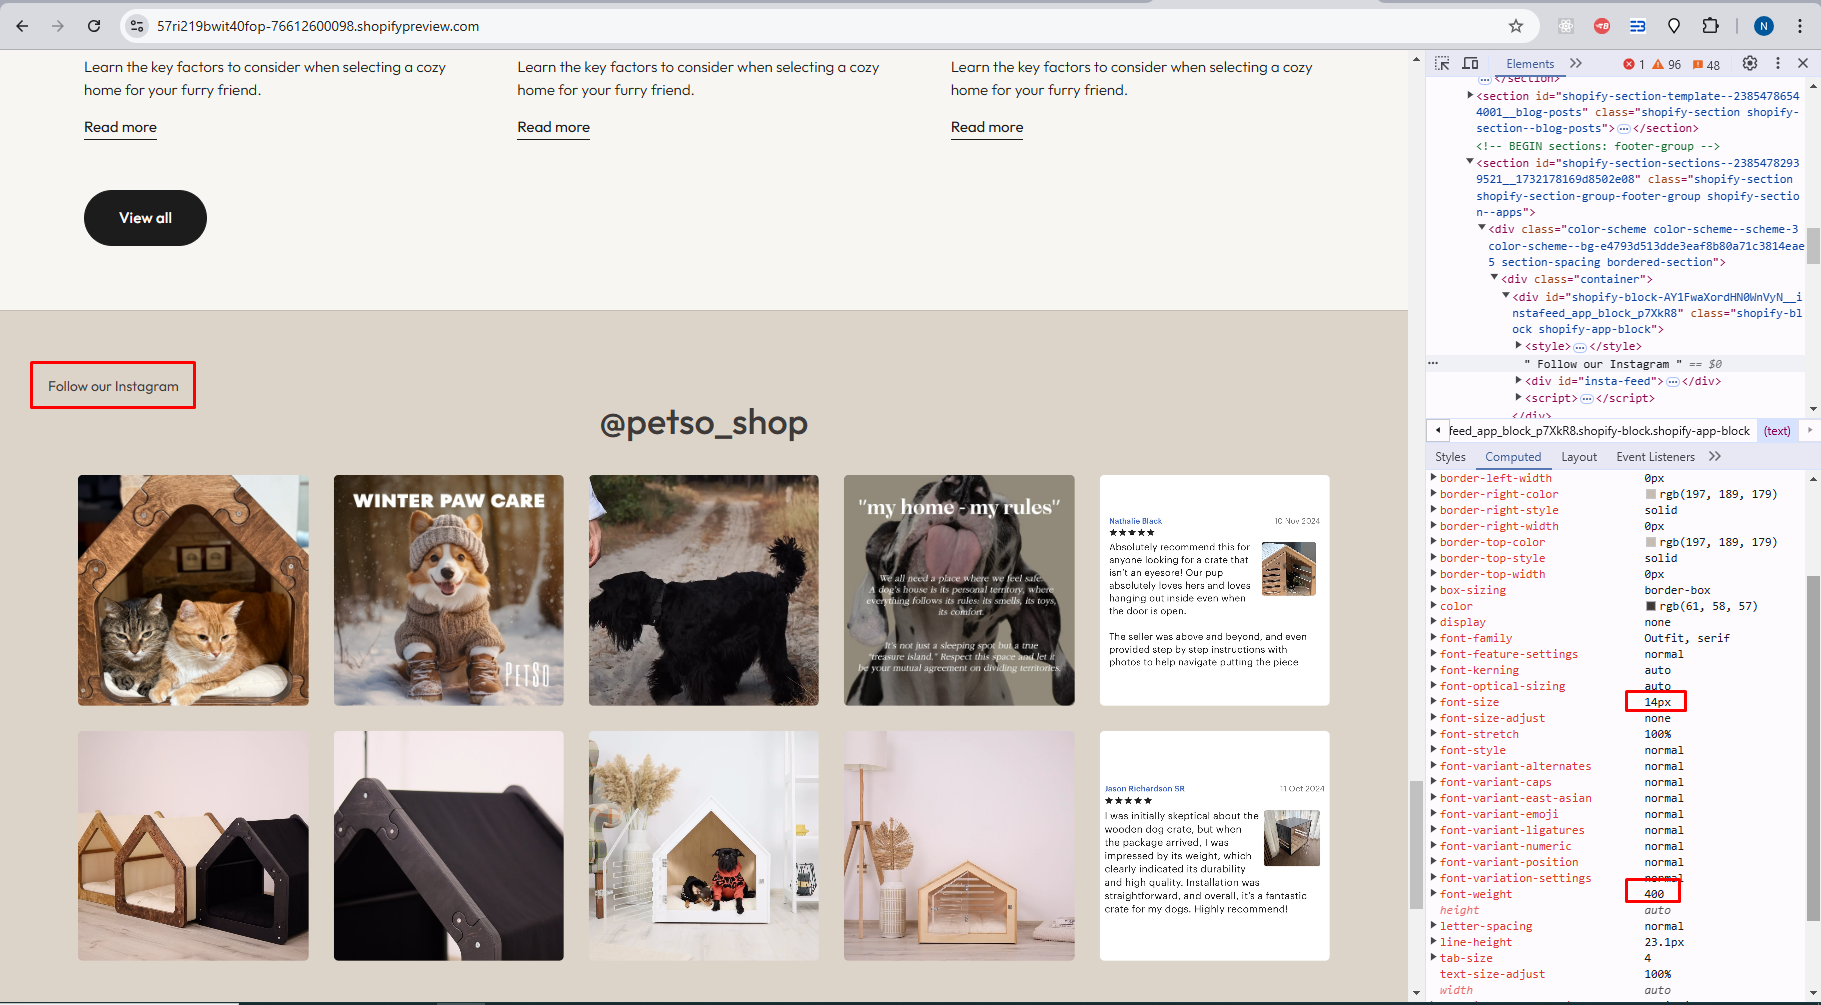Show more DevTools panels chevron
The height and width of the screenshot is (1005, 1821).
tap(1576, 63)
